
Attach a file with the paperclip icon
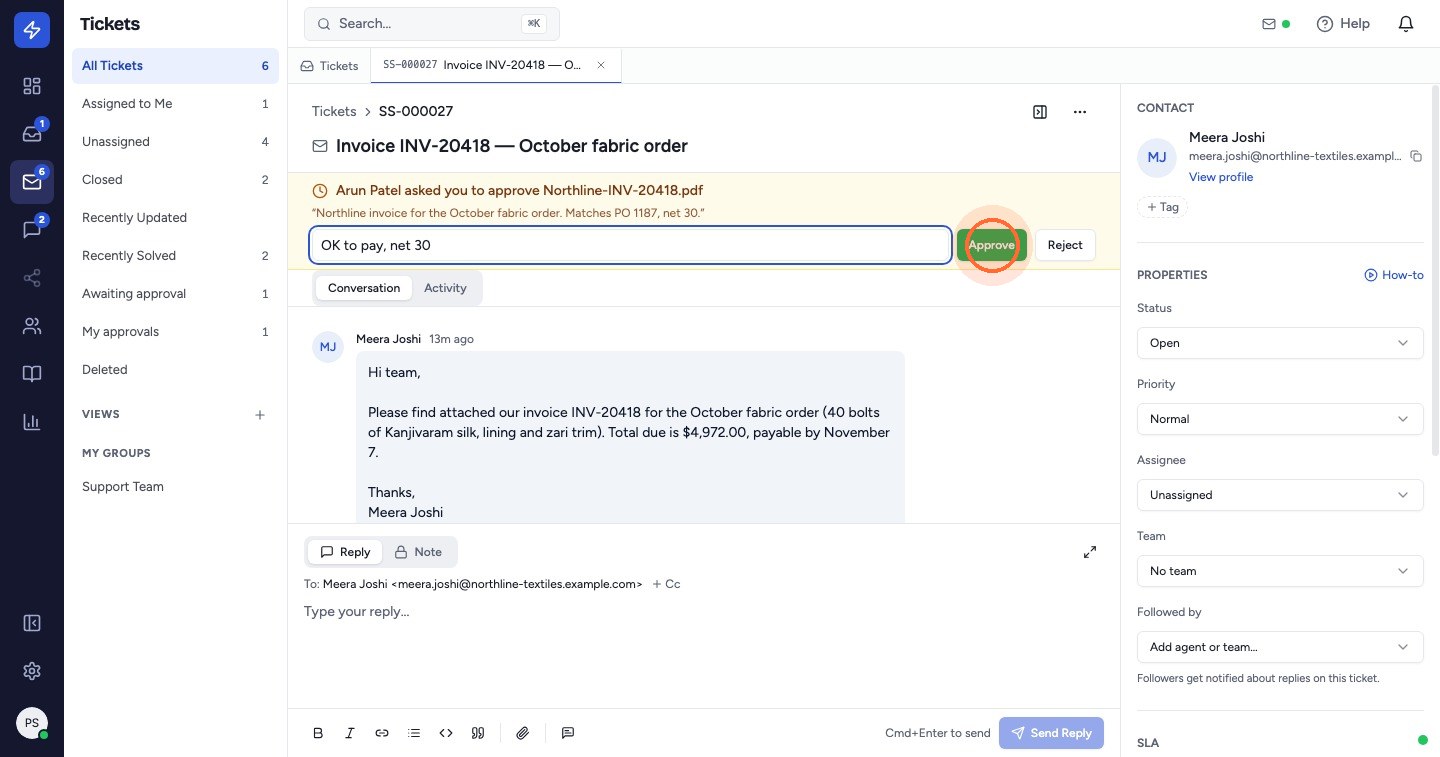point(522,733)
